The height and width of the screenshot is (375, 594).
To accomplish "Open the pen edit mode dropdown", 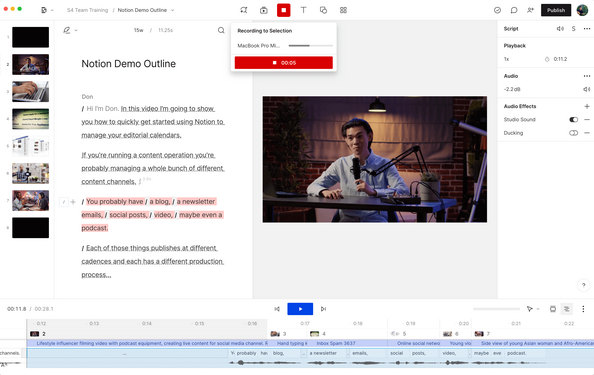I will click(70, 30).
